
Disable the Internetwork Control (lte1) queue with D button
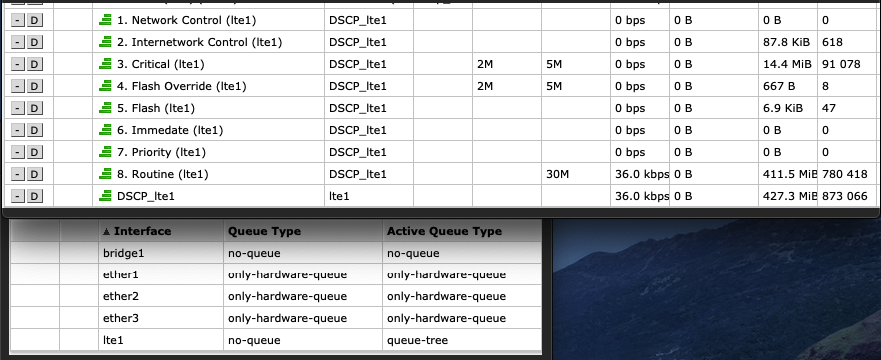pyautogui.click(x=34, y=43)
